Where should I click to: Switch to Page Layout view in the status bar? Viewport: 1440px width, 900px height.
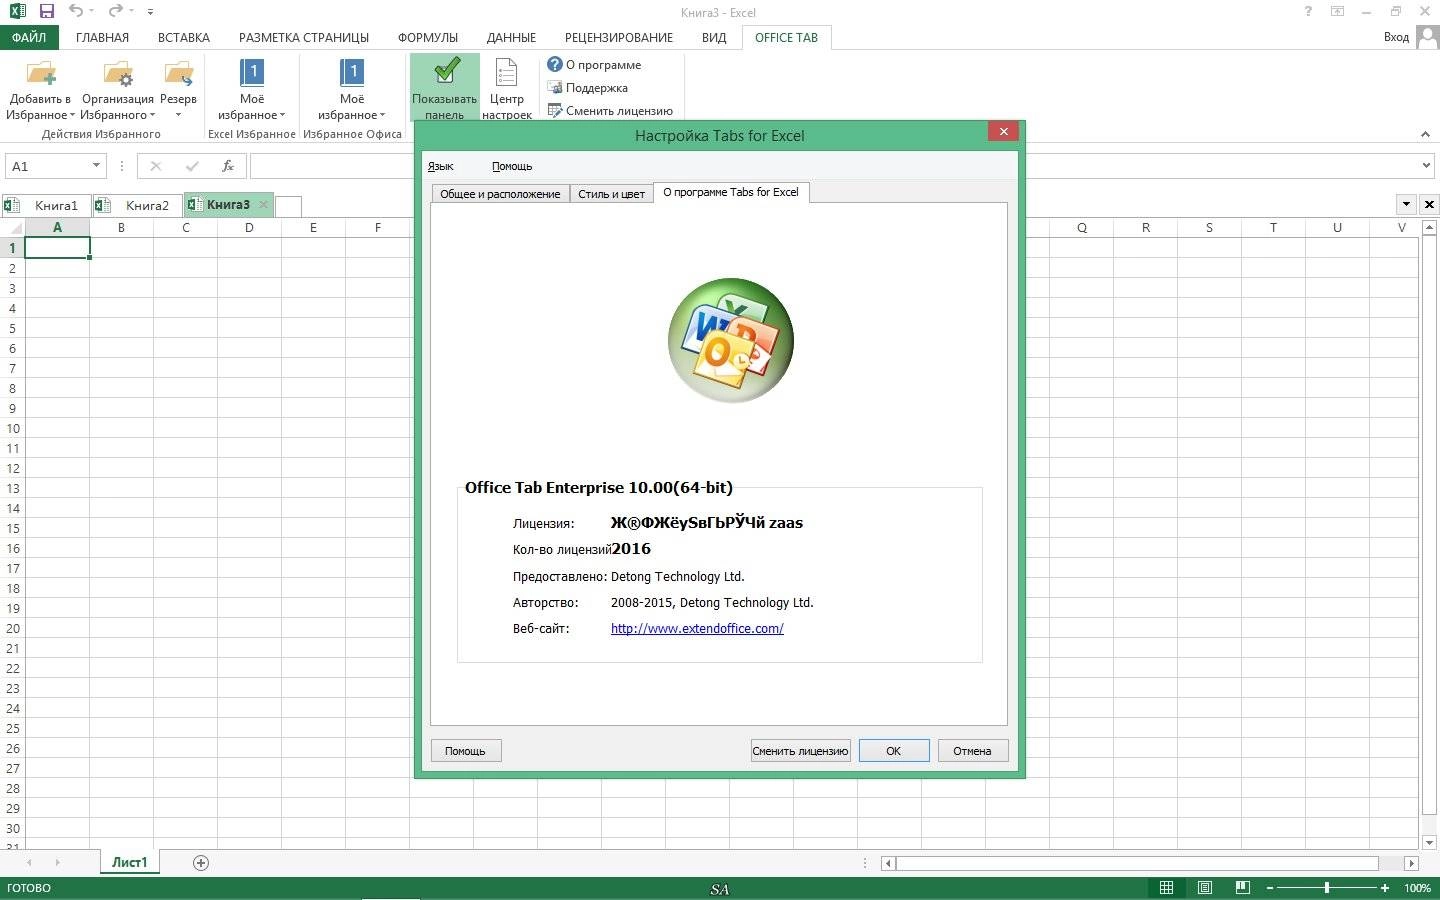pyautogui.click(x=1205, y=888)
